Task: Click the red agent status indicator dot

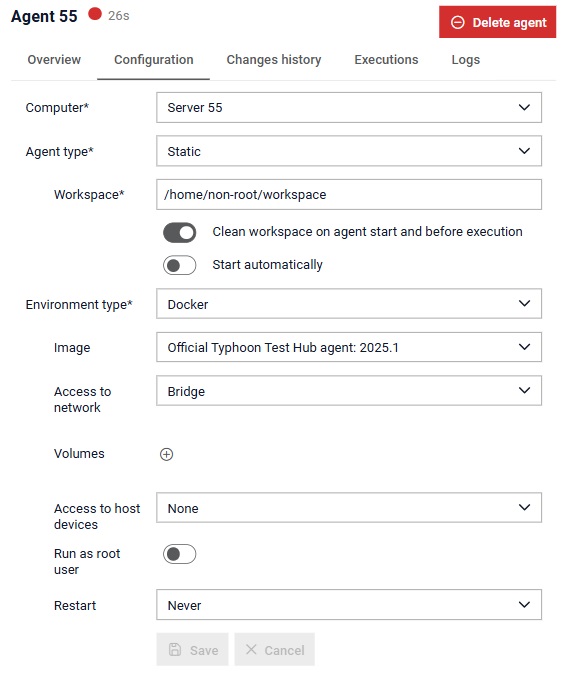Action: (95, 14)
